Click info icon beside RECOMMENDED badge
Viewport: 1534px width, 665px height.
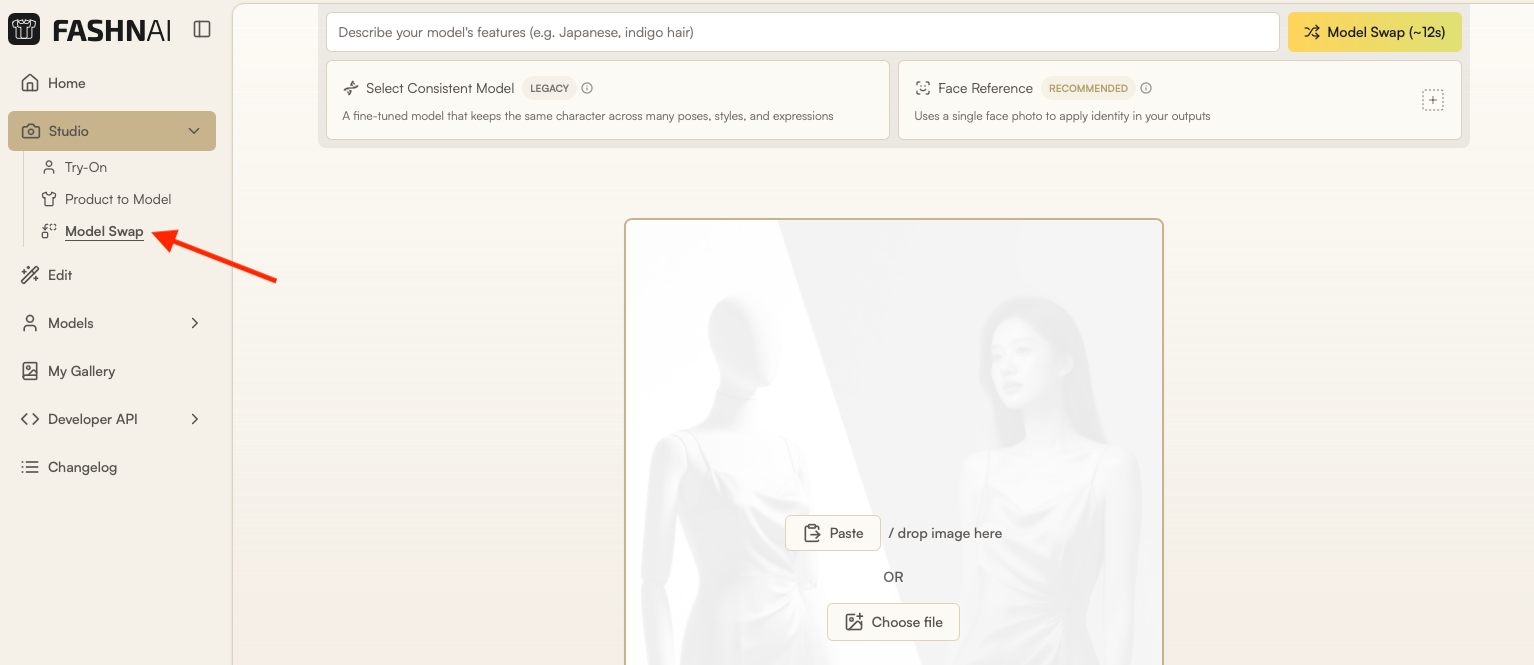tap(1146, 88)
